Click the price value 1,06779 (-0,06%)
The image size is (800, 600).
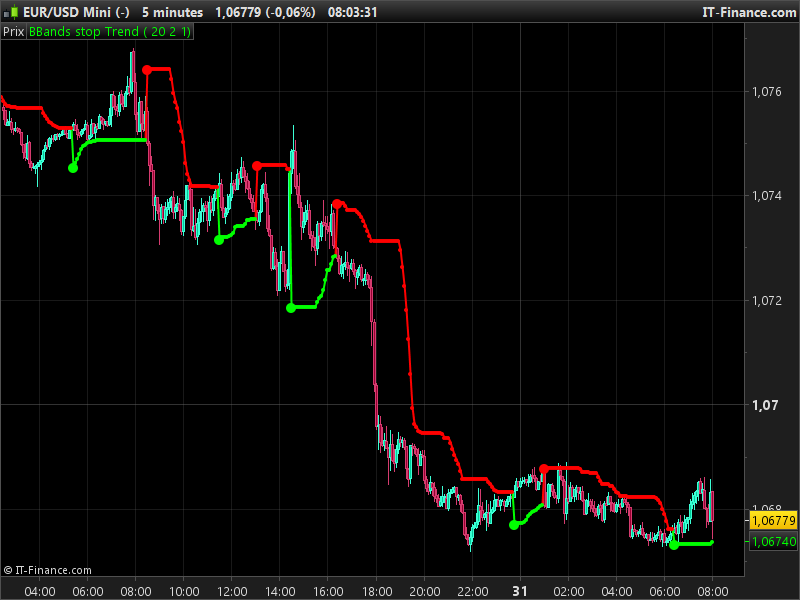265,12
